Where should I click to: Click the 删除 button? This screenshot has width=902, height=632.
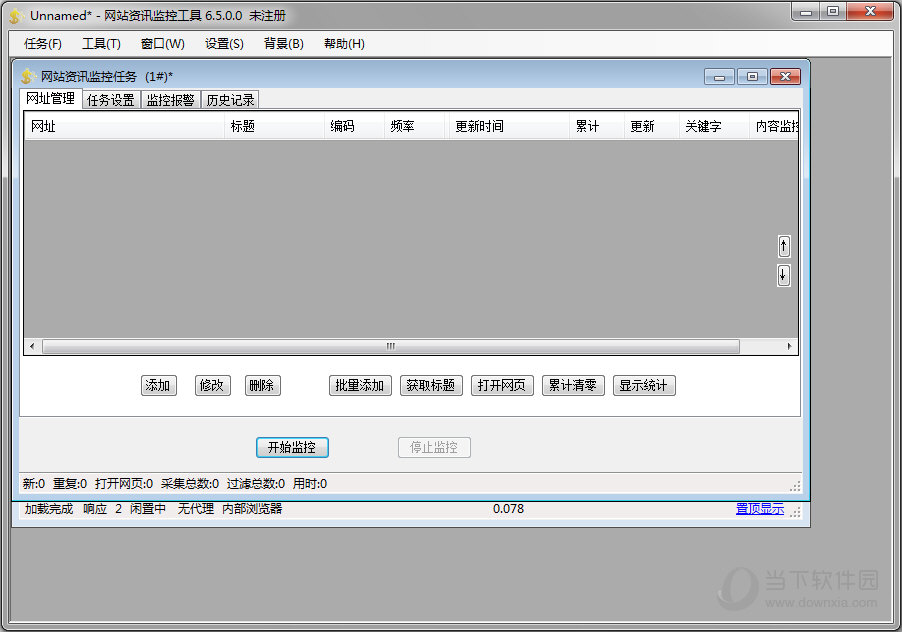click(262, 385)
